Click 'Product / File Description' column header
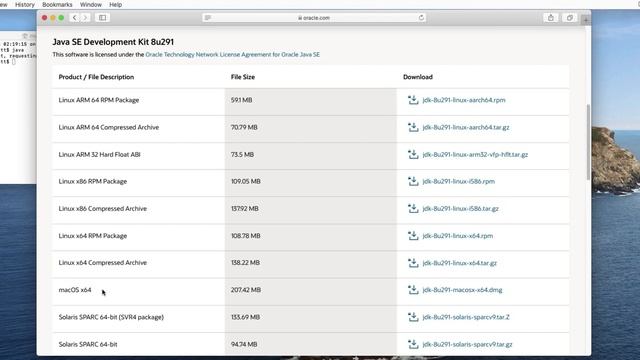The image size is (640, 360). [x=96, y=77]
